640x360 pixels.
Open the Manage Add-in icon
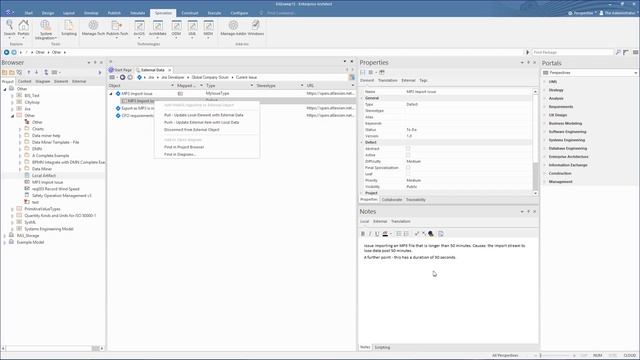(x=233, y=28)
